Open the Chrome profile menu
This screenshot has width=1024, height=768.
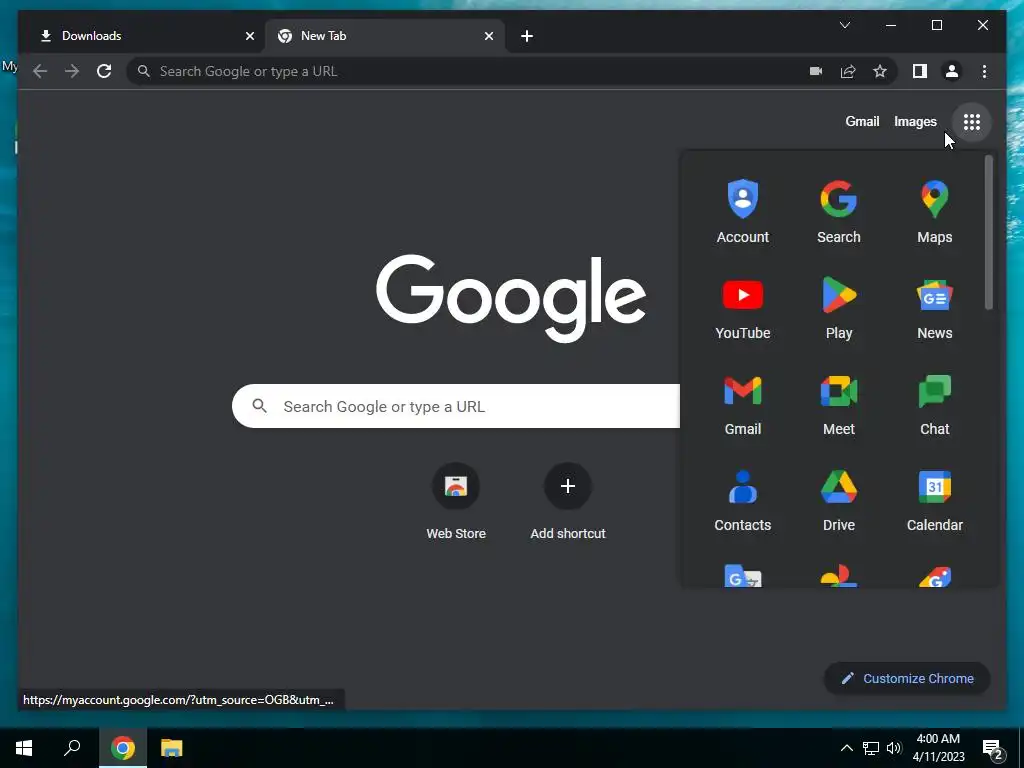click(952, 71)
